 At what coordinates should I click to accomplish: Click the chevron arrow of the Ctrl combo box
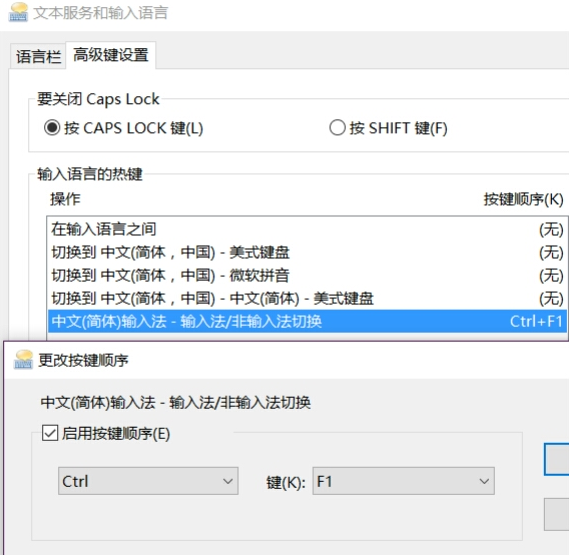pos(228,481)
